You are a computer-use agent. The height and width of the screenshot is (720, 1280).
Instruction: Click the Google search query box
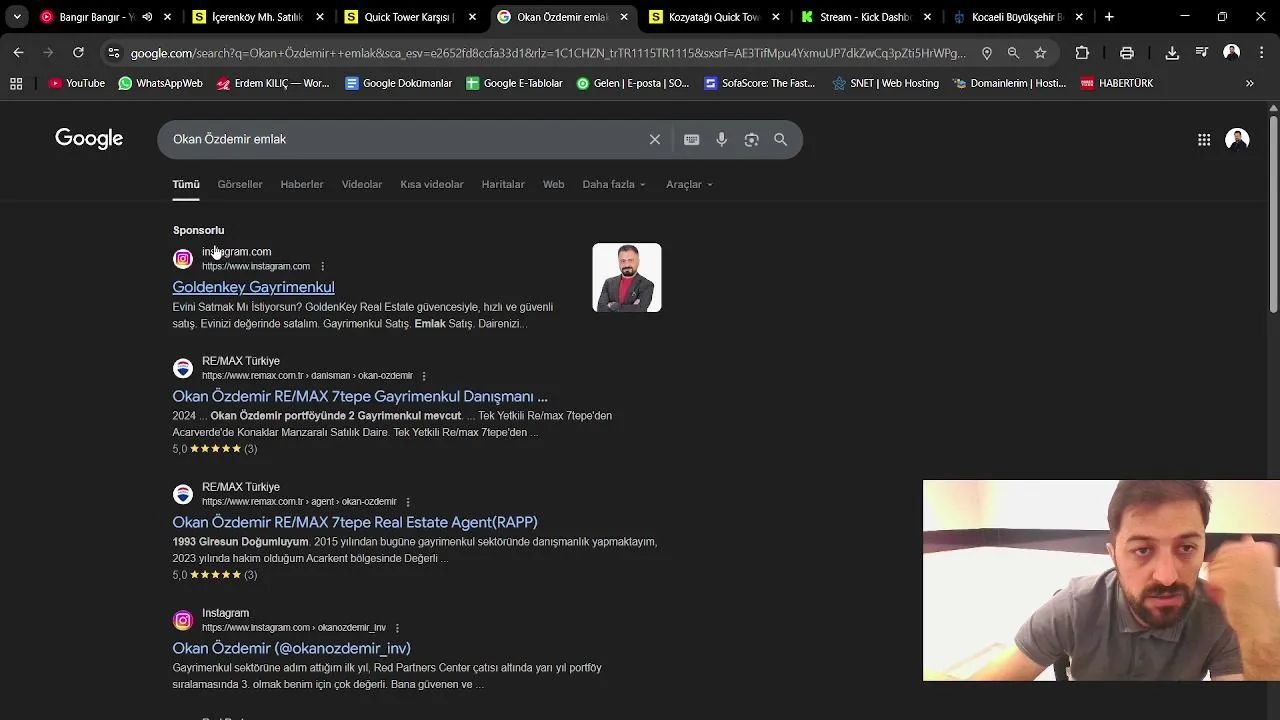[405, 139]
